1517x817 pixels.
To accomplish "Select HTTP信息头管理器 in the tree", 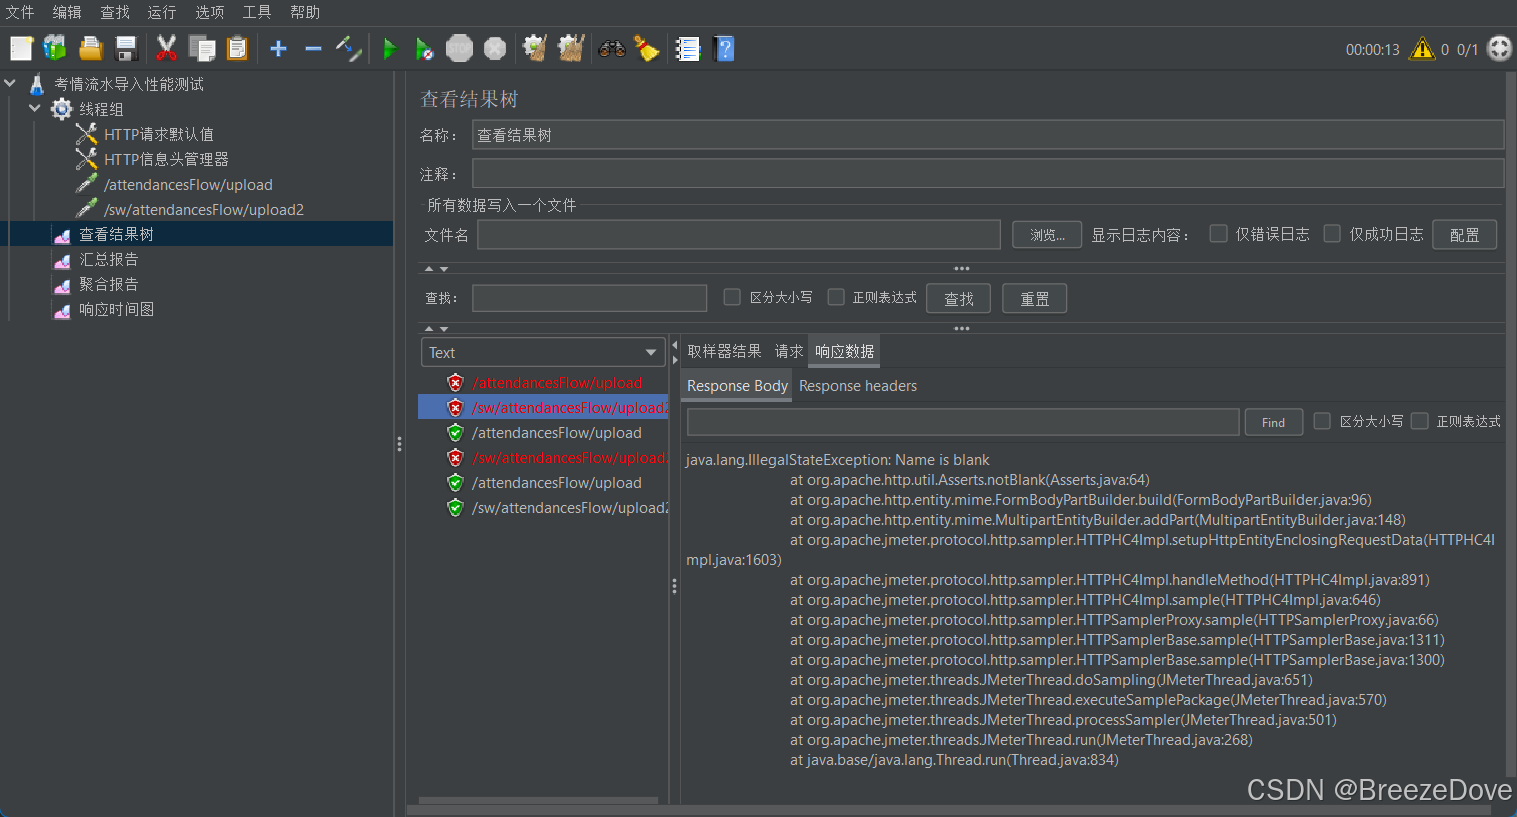I will (166, 159).
